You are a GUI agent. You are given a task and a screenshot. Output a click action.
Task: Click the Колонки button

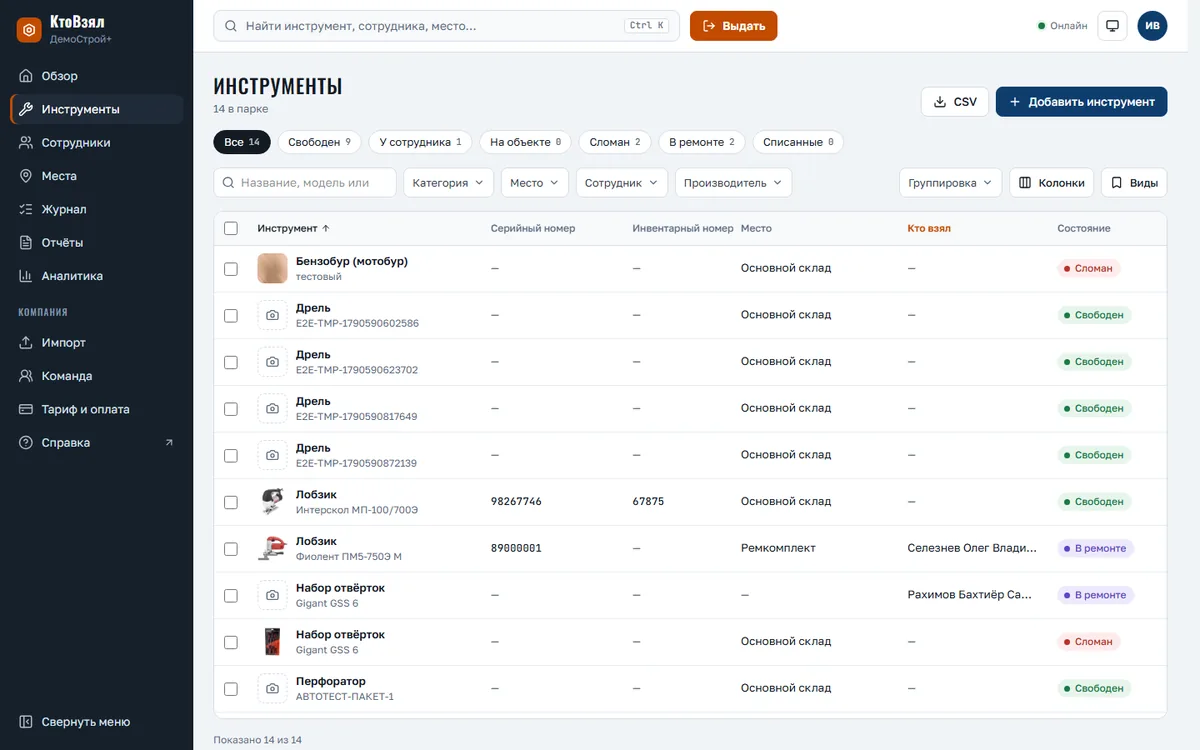coord(1051,183)
